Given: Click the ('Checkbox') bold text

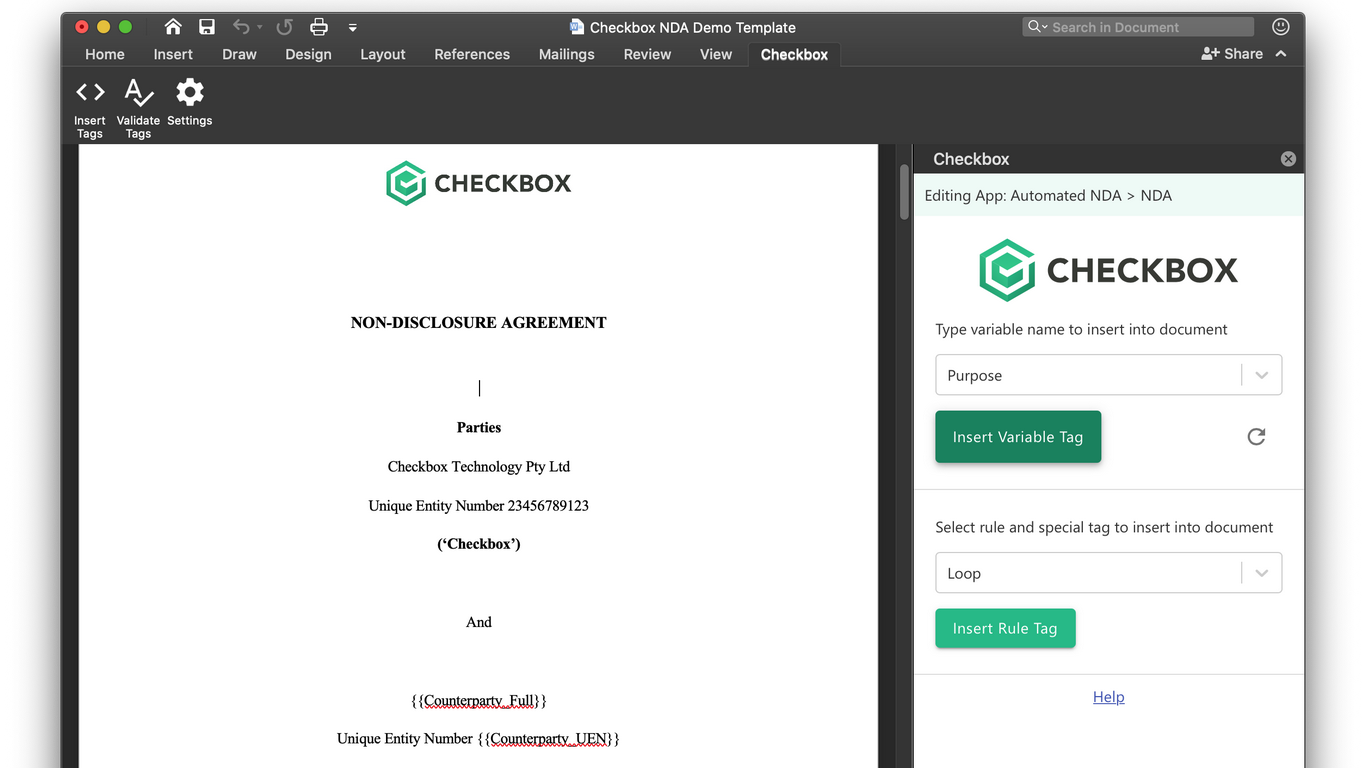Looking at the screenshot, I should (479, 544).
